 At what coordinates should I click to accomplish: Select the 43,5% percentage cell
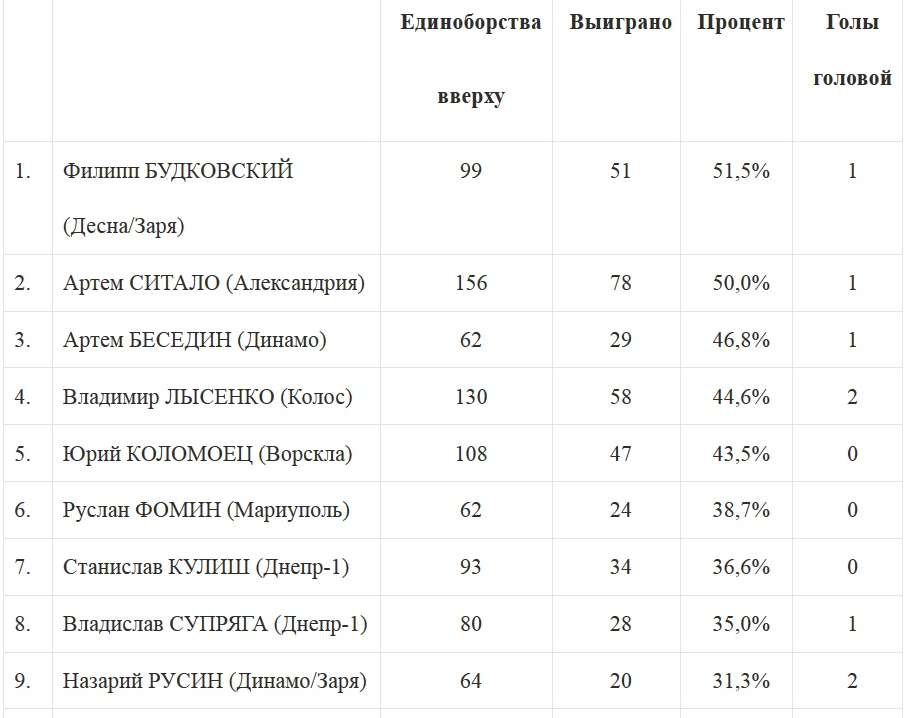[x=740, y=454]
